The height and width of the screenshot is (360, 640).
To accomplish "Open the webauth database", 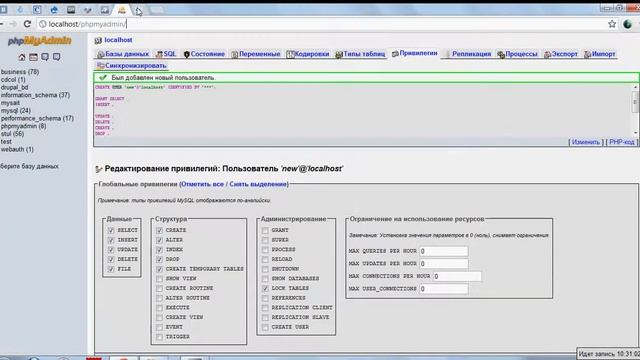I will 17,149.
